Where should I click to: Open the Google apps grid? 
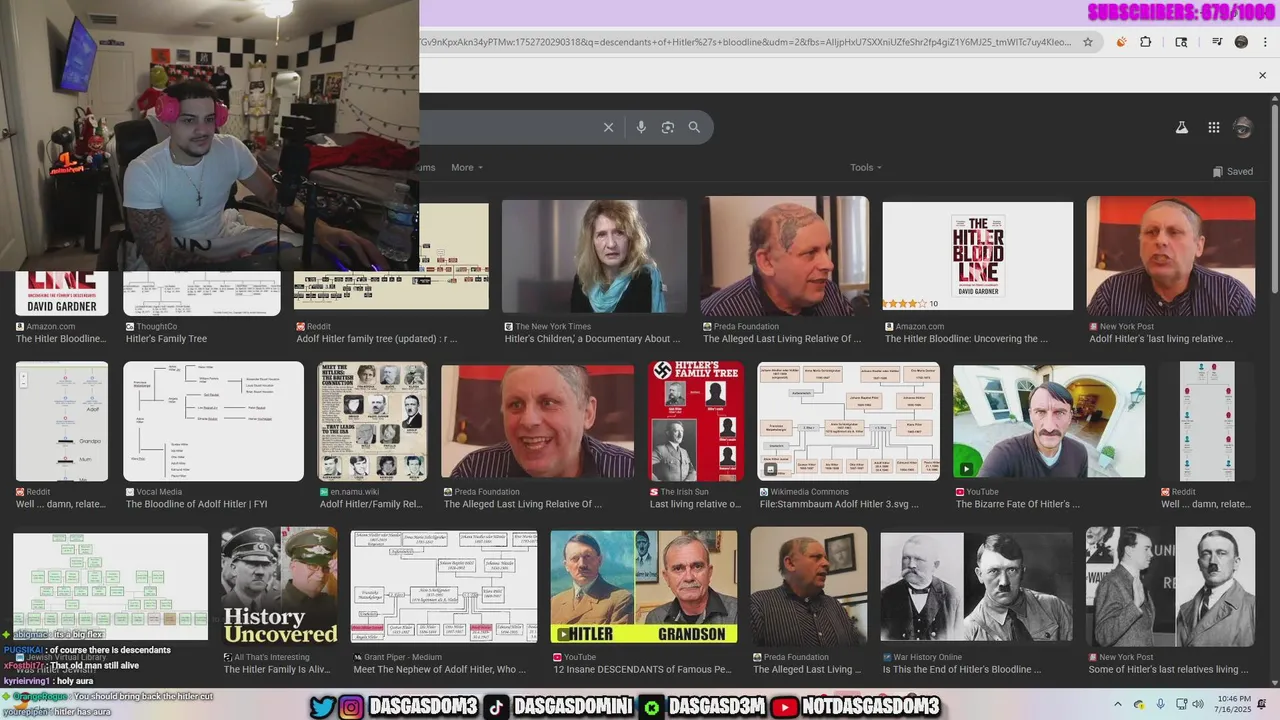1213,127
